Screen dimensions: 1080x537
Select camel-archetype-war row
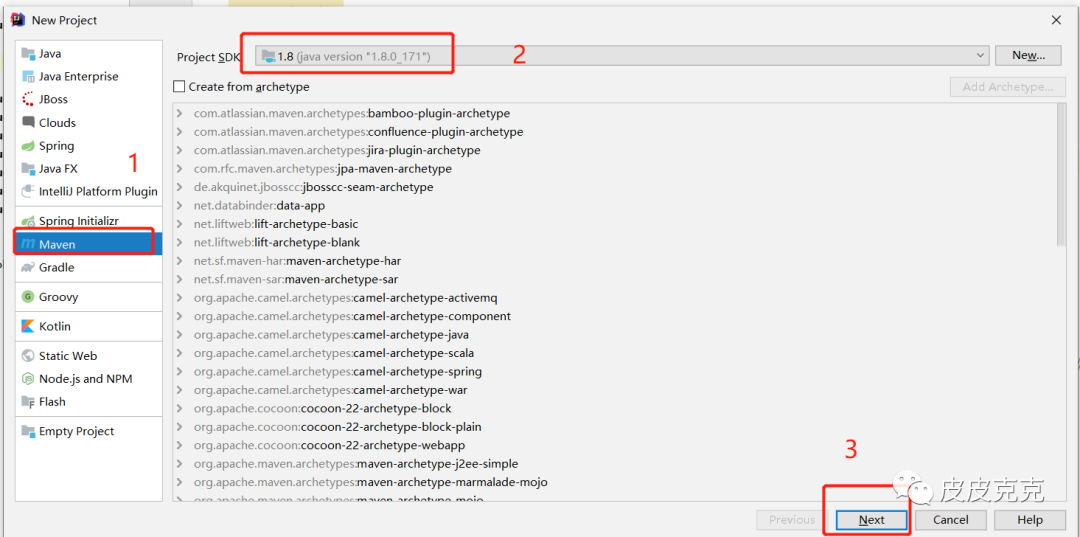click(613, 390)
